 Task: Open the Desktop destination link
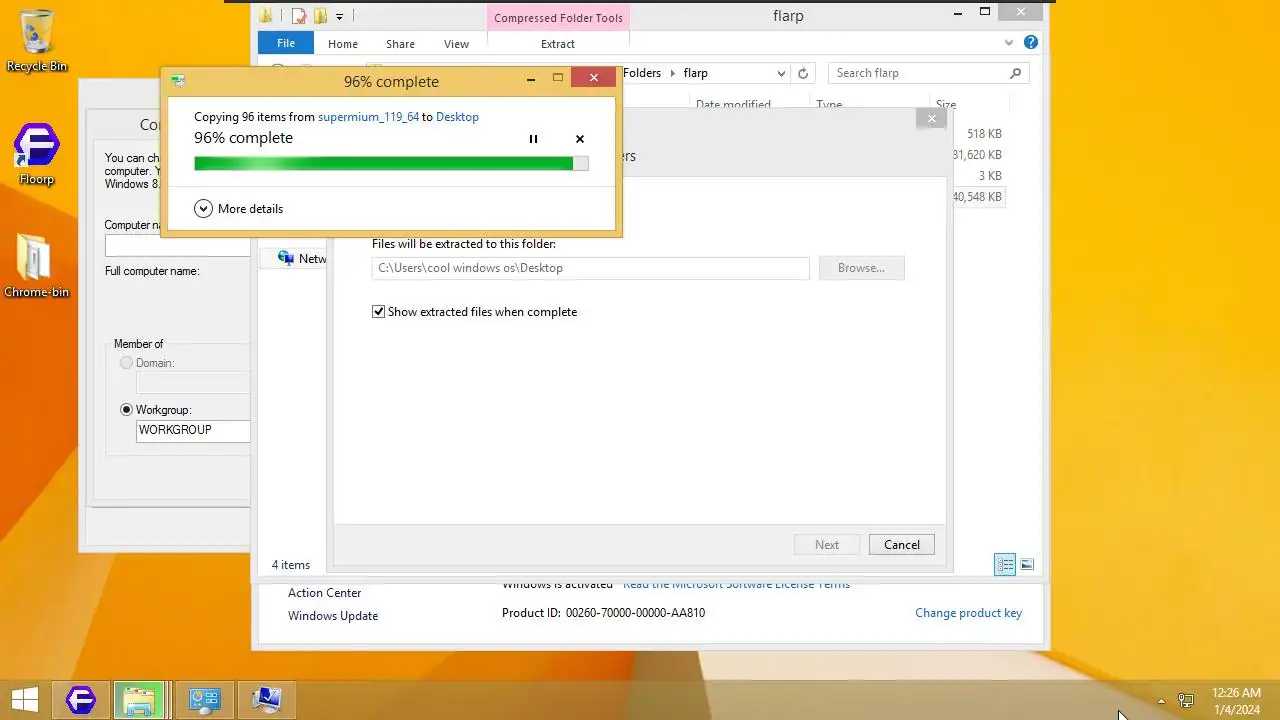(x=457, y=117)
